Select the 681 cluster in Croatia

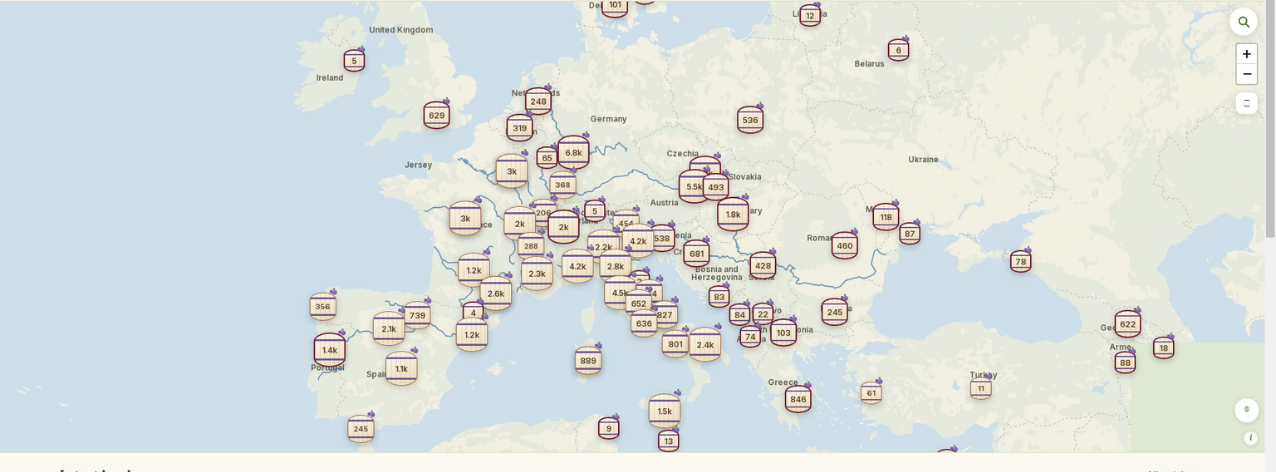pyautogui.click(x=696, y=253)
